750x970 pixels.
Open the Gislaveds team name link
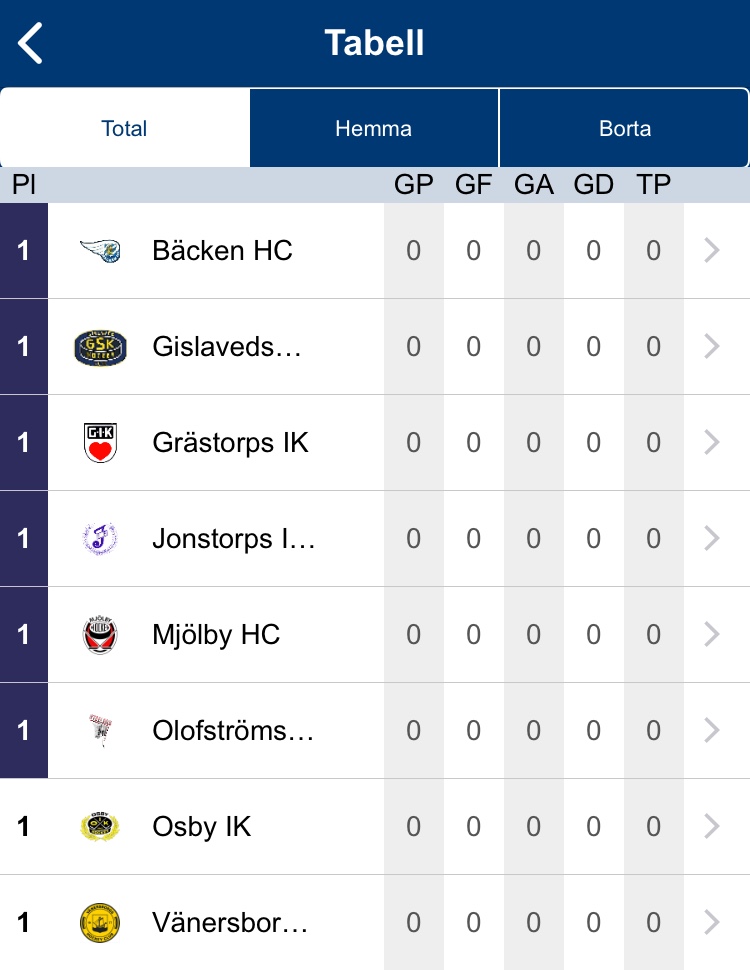[226, 347]
